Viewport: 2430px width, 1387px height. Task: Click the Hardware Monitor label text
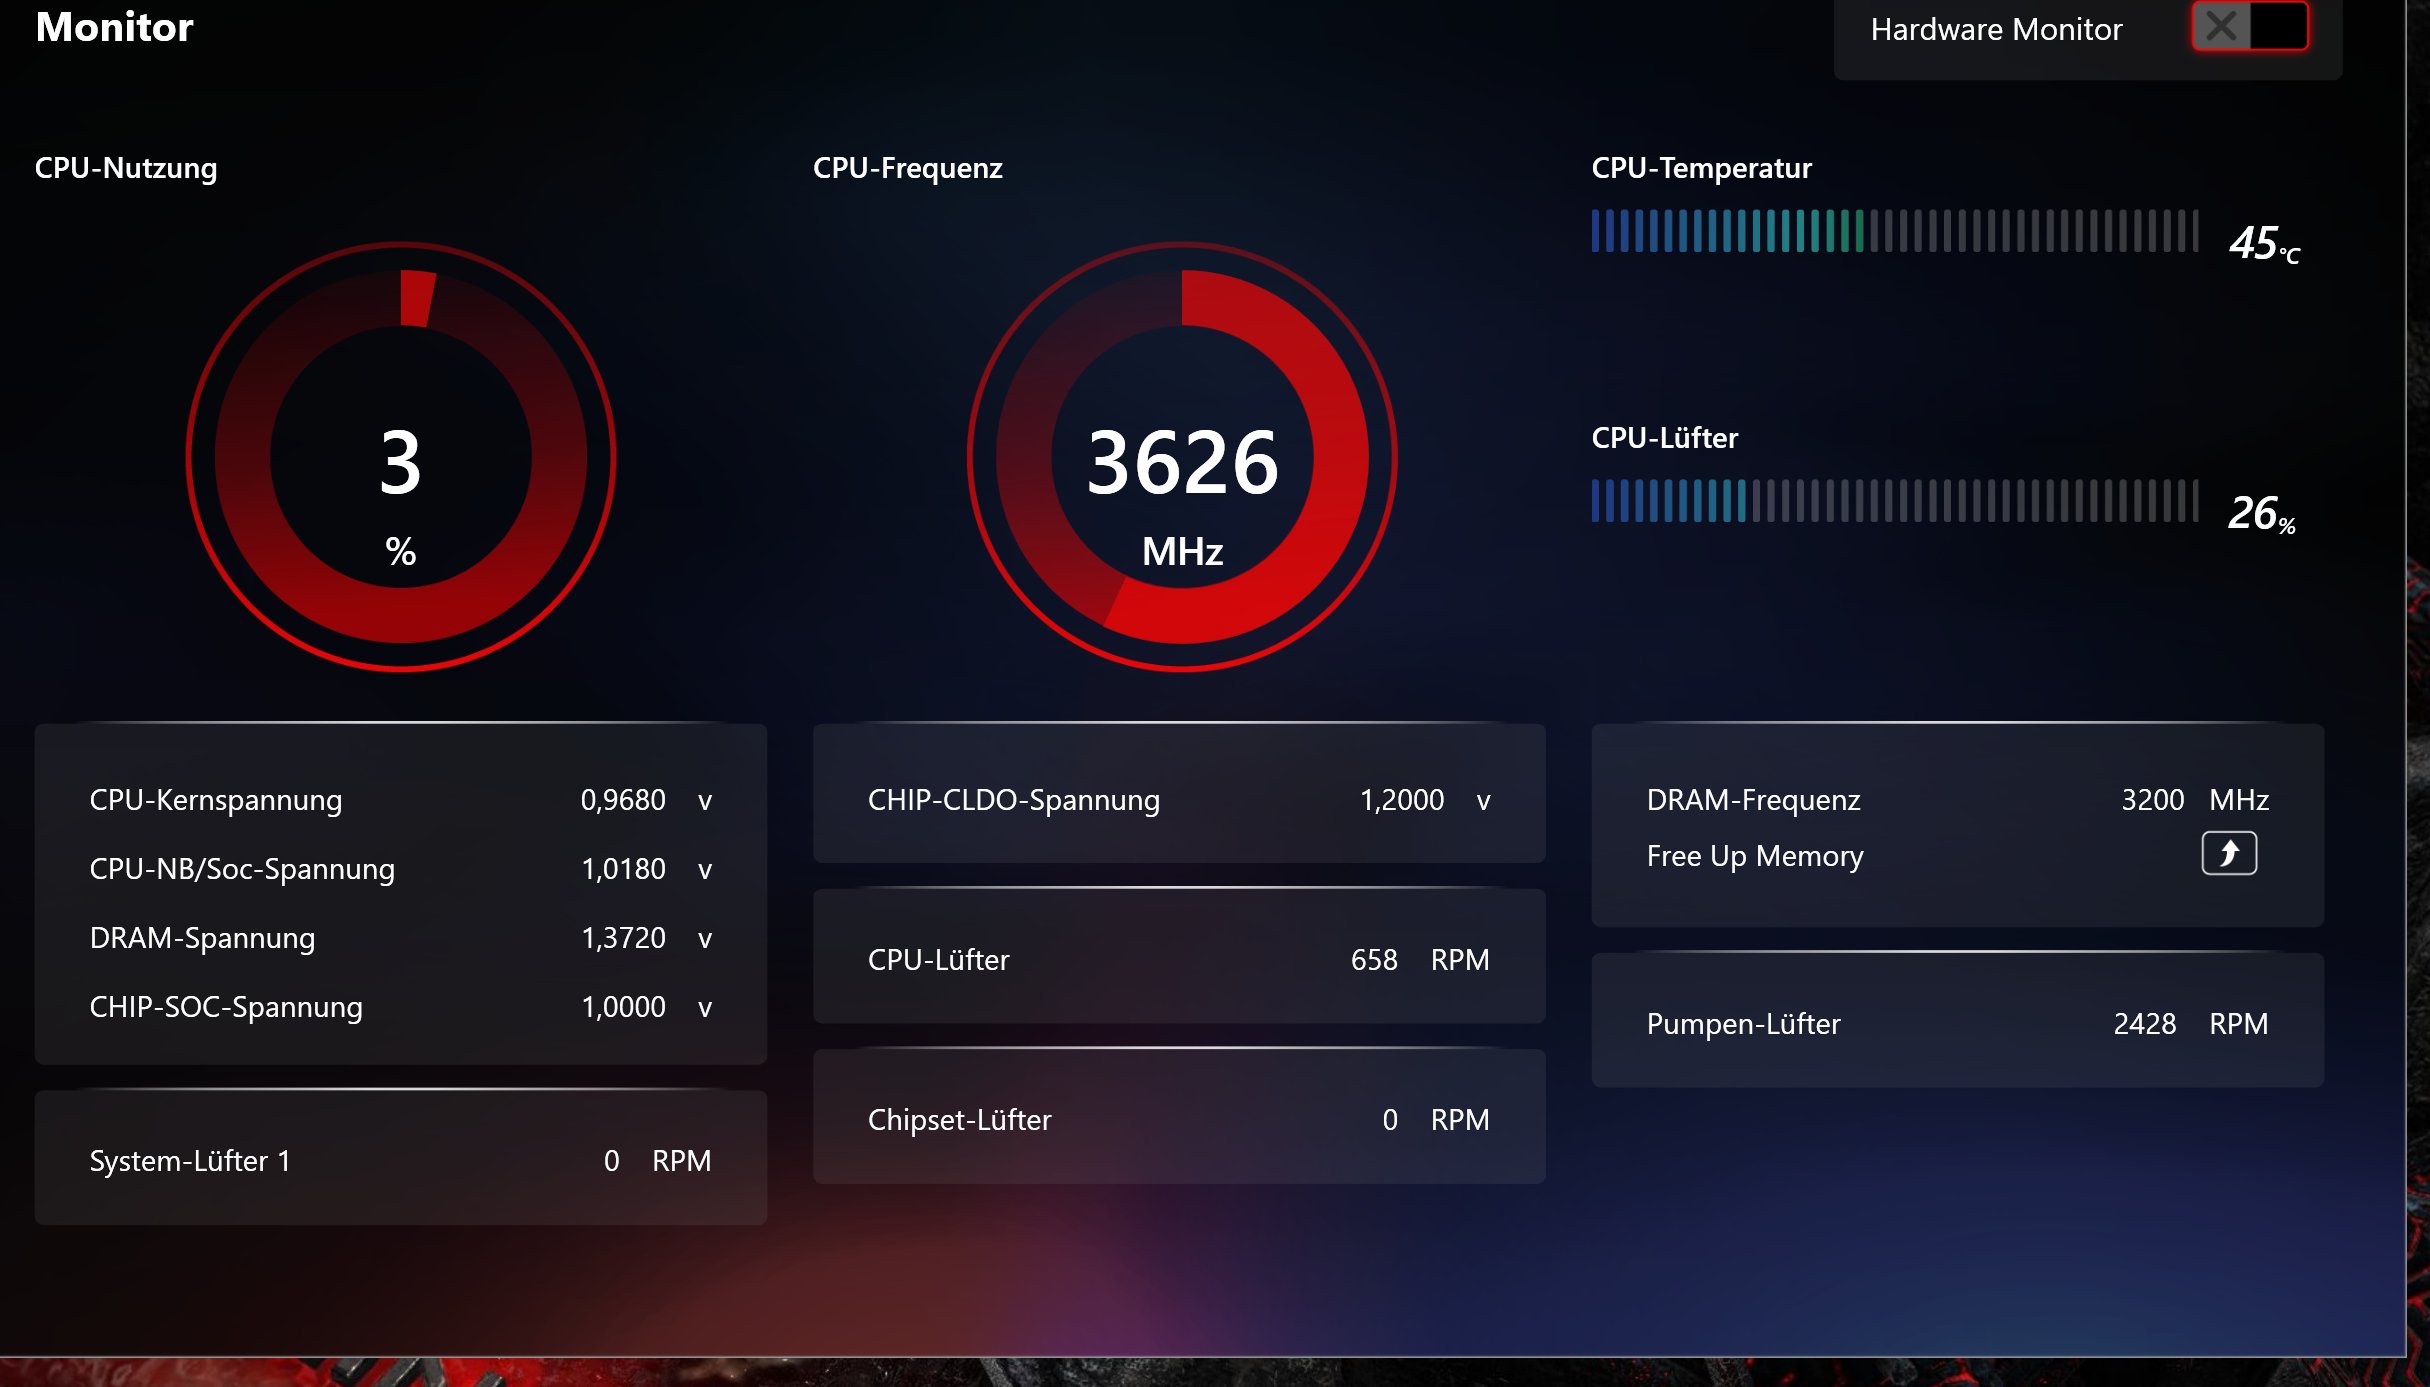(1995, 30)
